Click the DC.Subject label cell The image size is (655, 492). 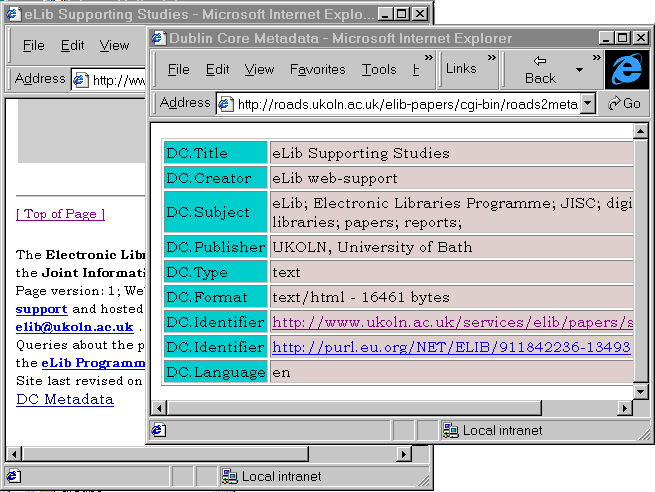216,212
